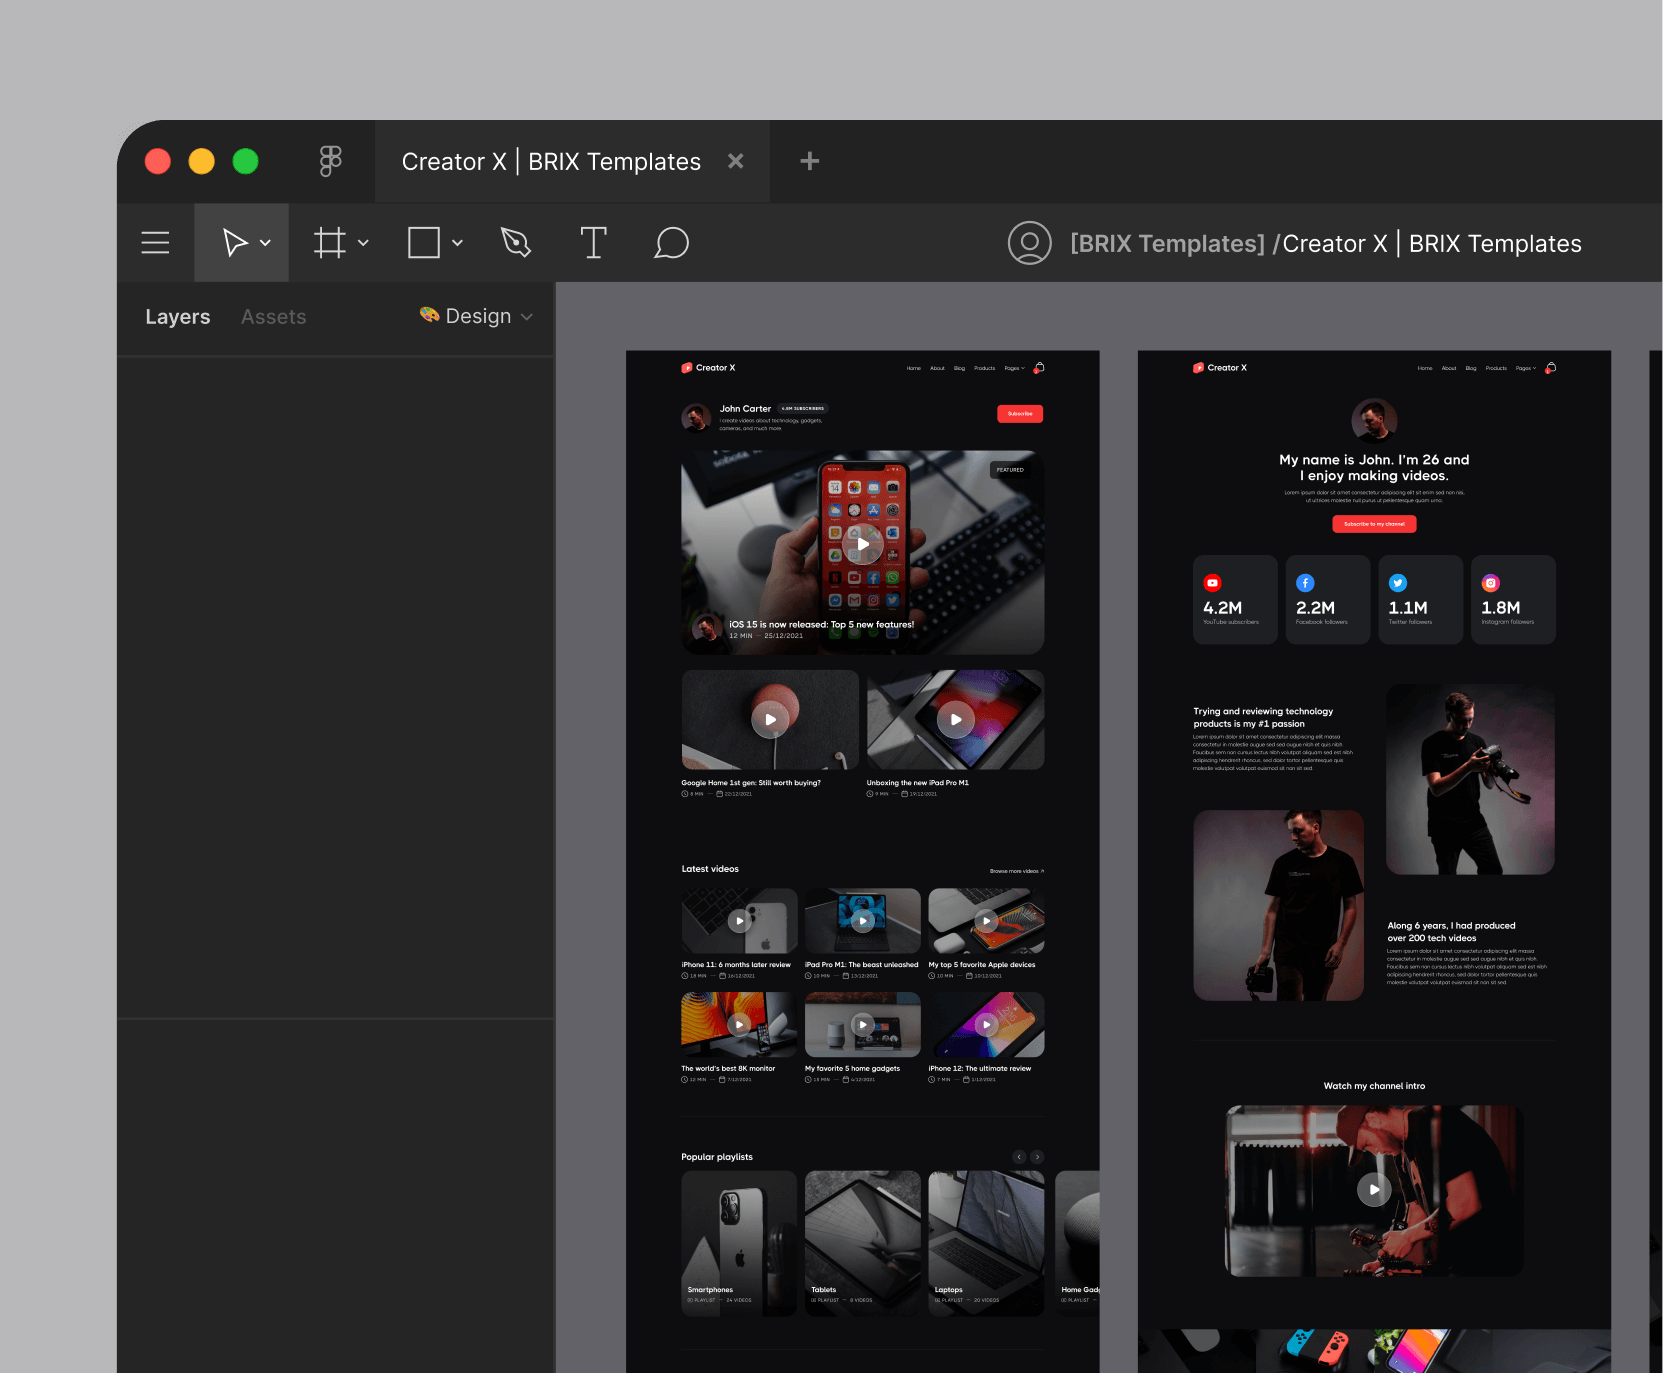The image size is (1663, 1373).
Task: Play the channel intro video
Action: (1374, 1190)
